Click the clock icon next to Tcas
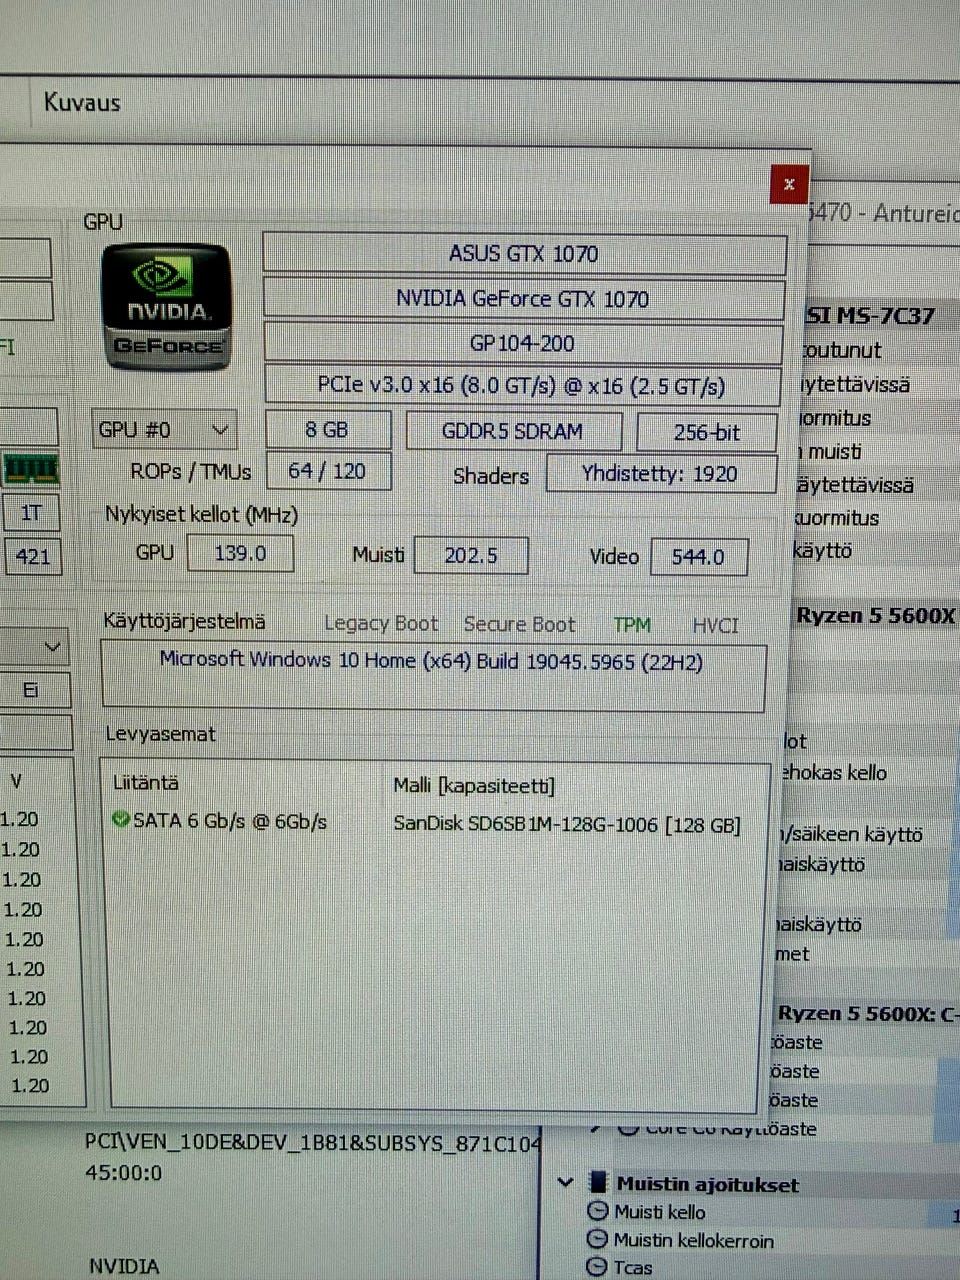This screenshot has height=1280, width=960. click(x=597, y=1267)
